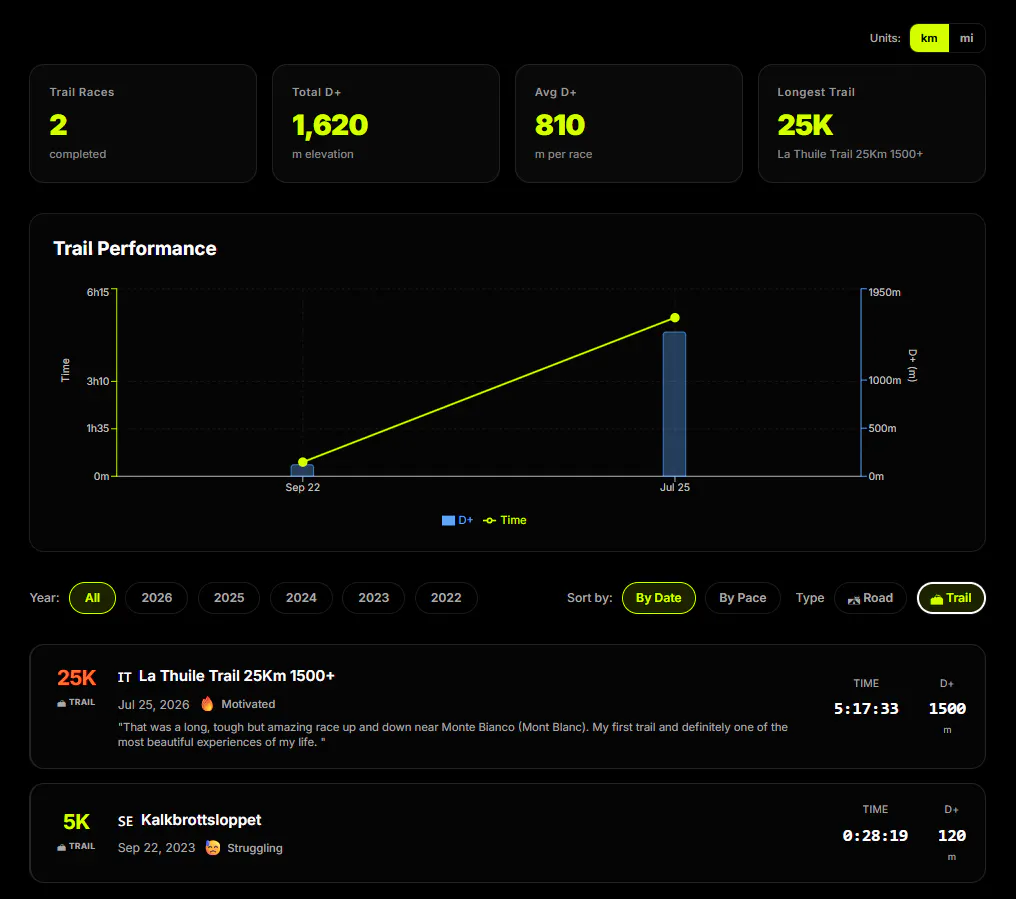
Task: Sort races By Date
Action: tap(658, 598)
